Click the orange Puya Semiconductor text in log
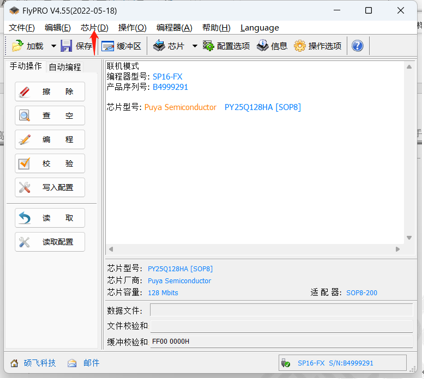Screen dimensions: 424x379 point(180,107)
